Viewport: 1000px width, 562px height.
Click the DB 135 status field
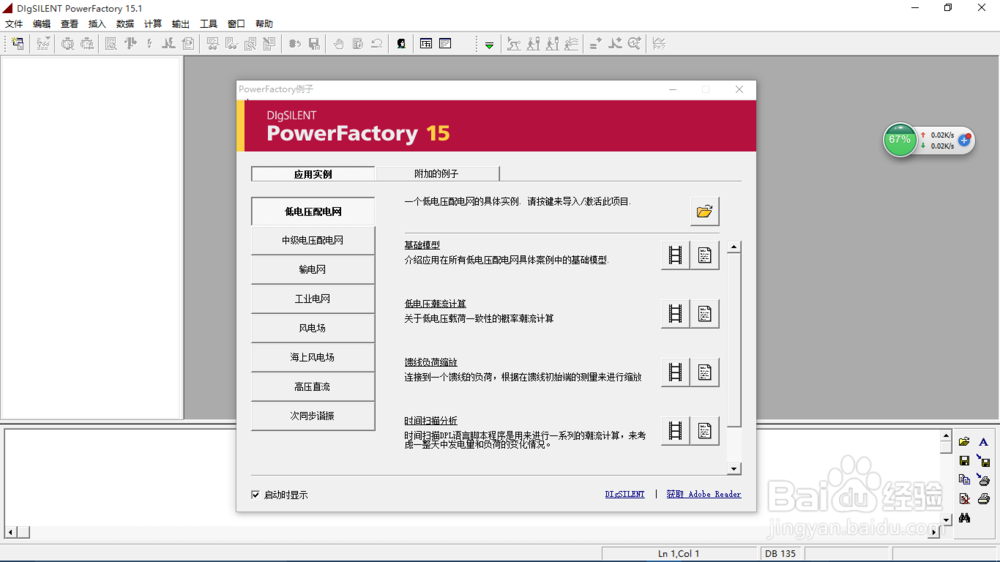781,554
